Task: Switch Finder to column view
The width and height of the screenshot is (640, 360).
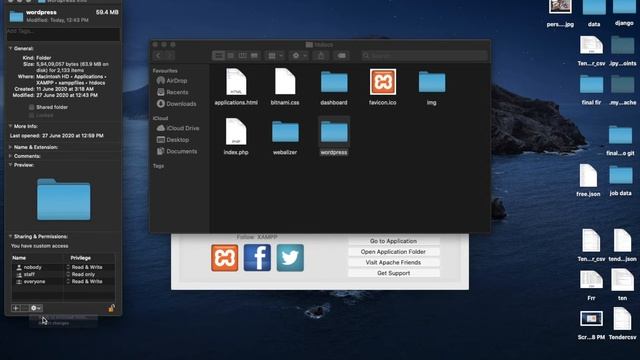Action: 242,56
